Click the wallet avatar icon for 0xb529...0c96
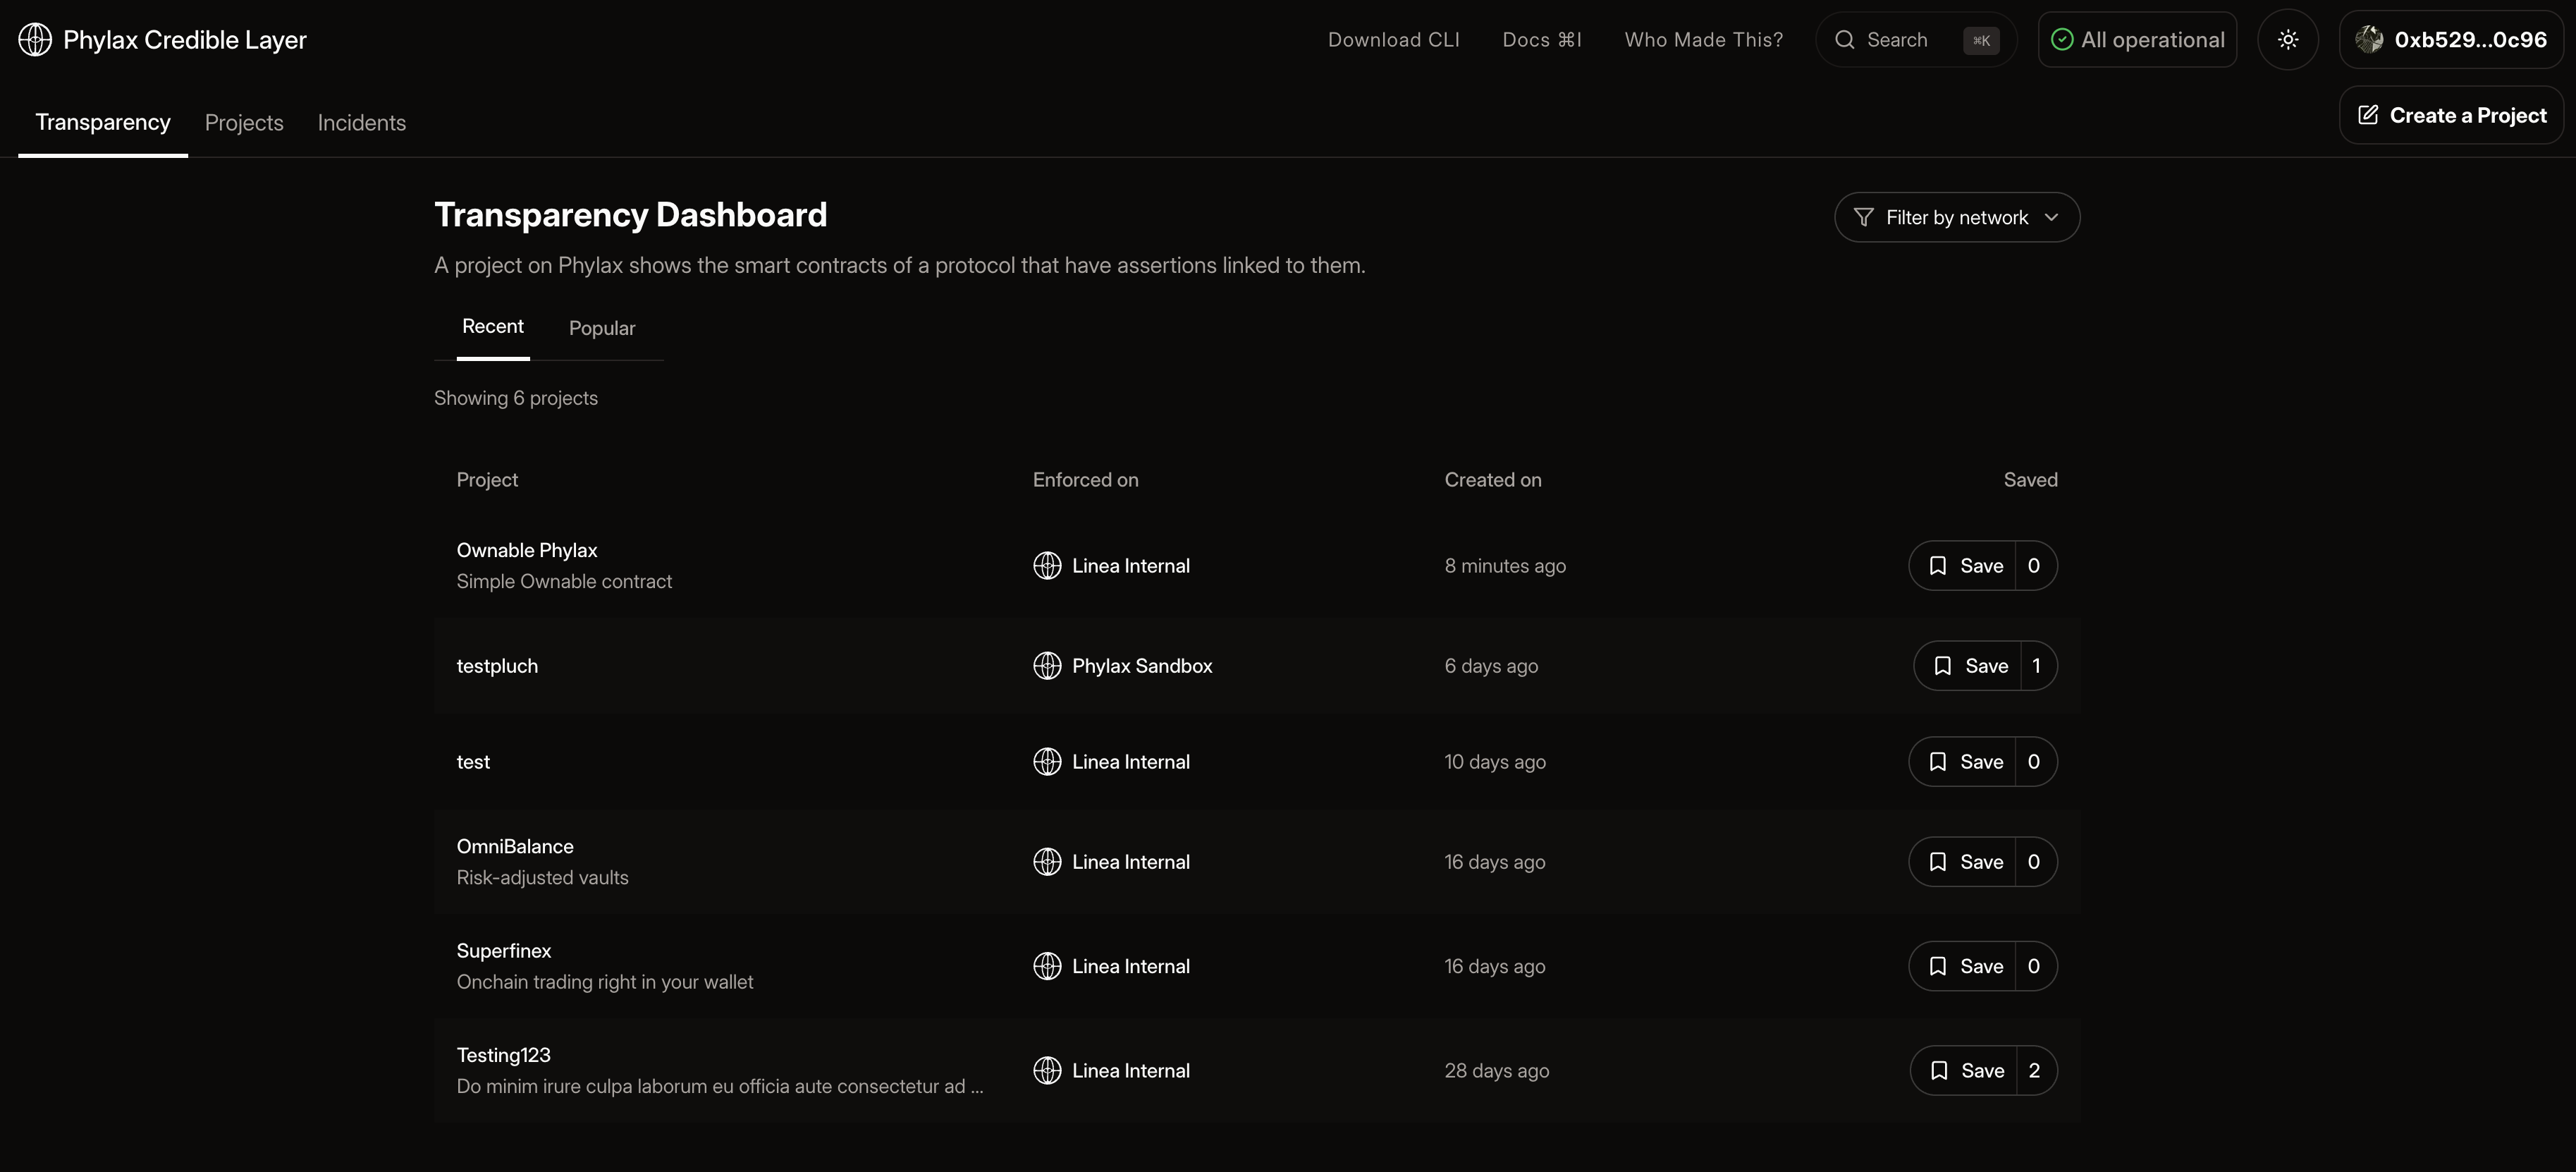This screenshot has width=2576, height=1172. pyautogui.click(x=2368, y=40)
